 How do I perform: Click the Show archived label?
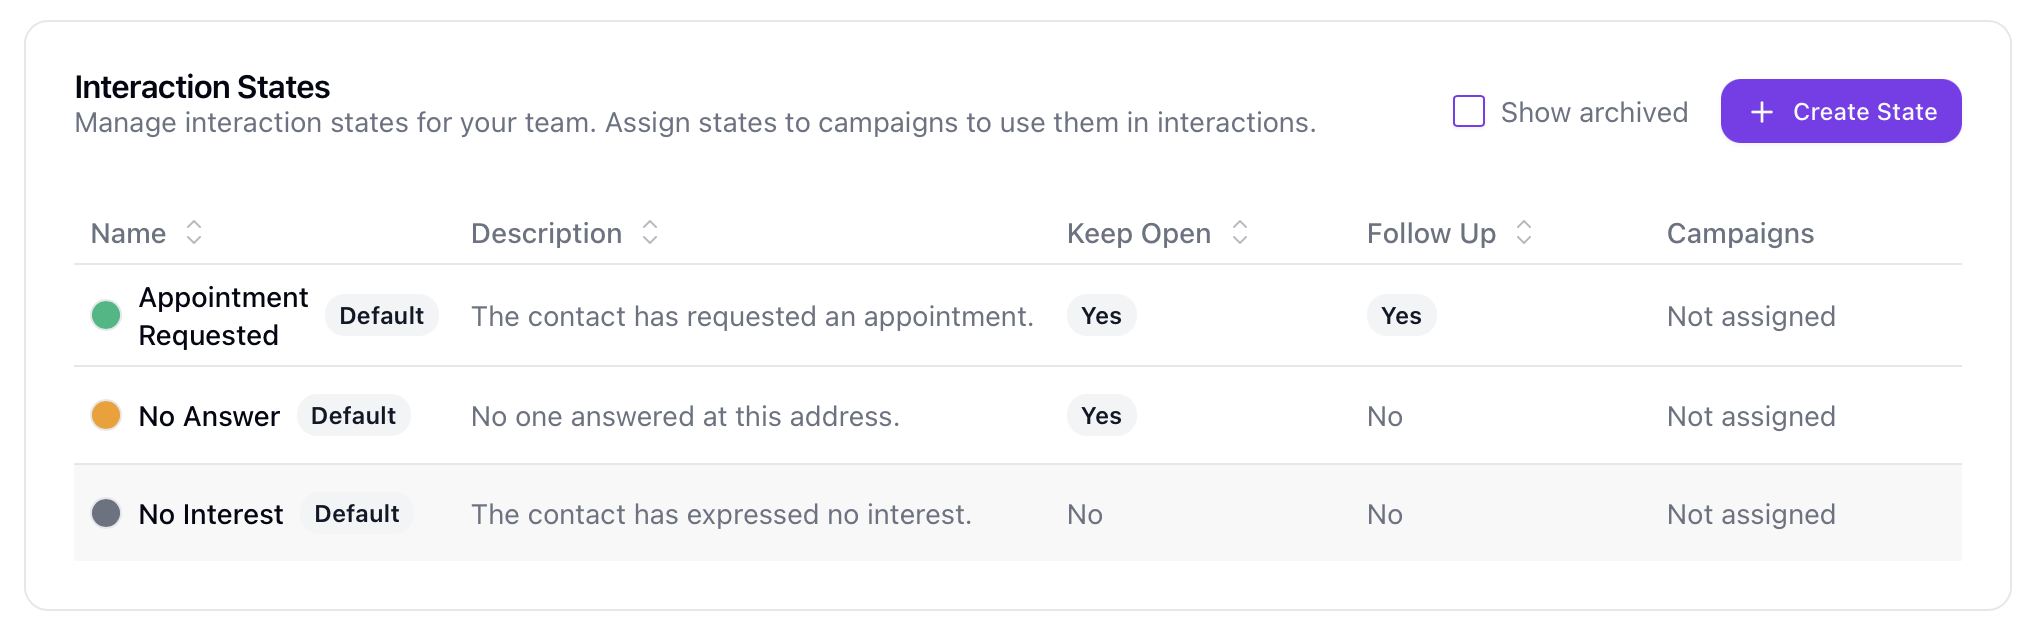click(x=1594, y=112)
